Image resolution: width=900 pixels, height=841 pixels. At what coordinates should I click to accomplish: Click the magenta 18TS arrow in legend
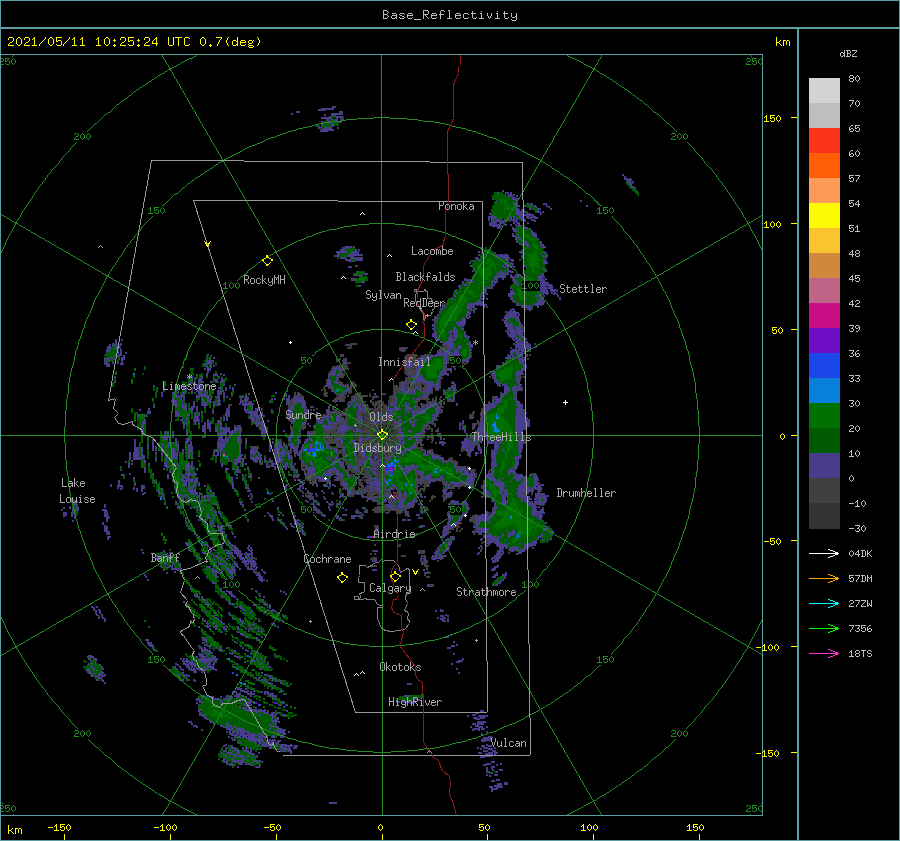(x=824, y=653)
